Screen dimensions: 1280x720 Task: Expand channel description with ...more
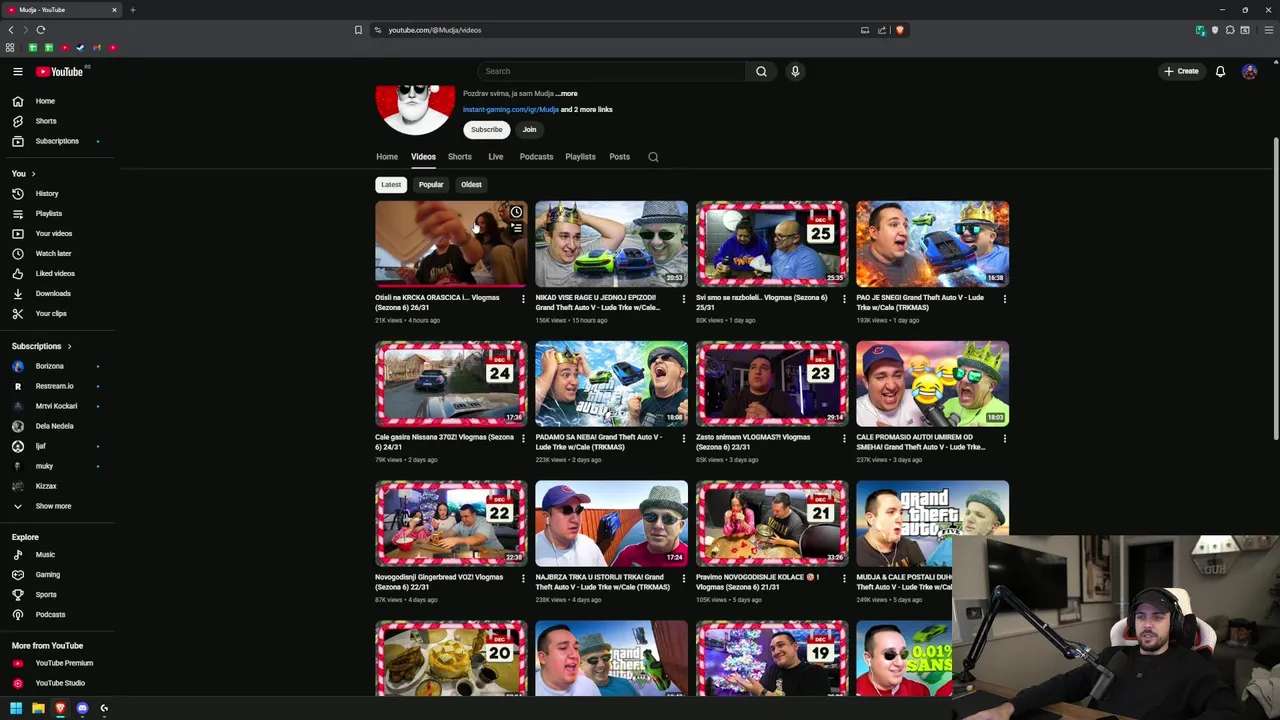pos(567,93)
